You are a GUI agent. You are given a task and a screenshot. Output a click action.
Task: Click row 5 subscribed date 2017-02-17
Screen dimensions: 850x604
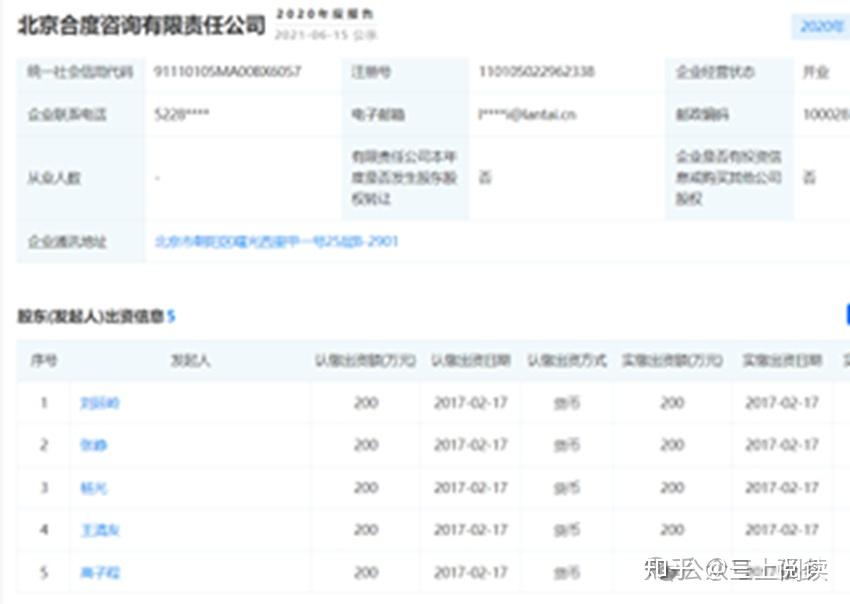click(x=471, y=573)
